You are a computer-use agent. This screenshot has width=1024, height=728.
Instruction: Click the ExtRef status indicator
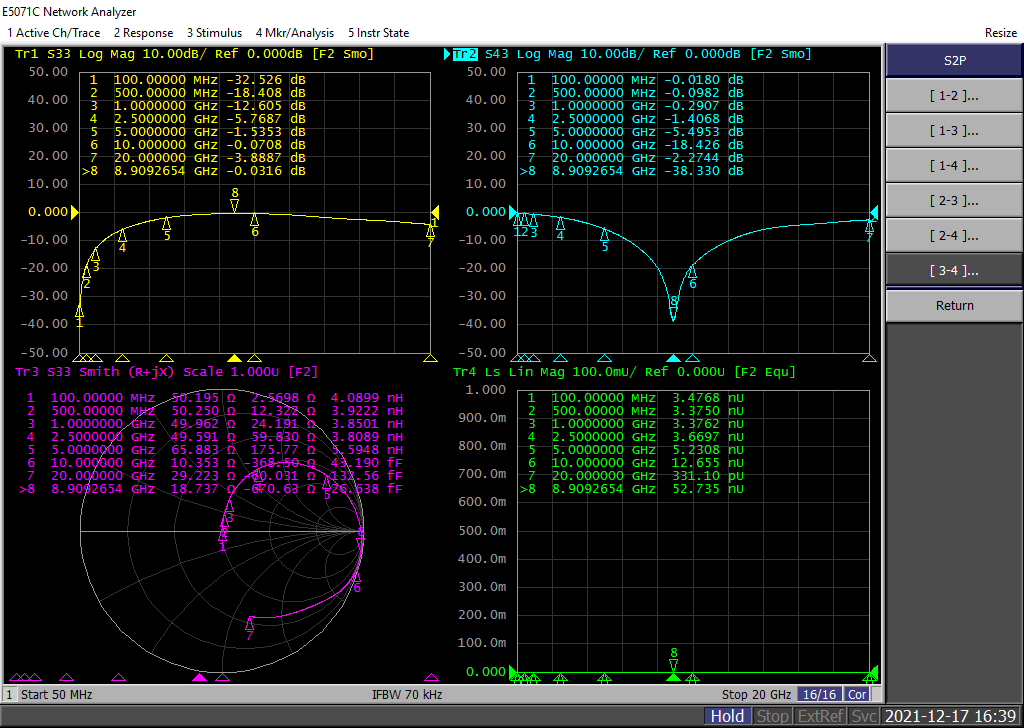pyautogui.click(x=821, y=716)
